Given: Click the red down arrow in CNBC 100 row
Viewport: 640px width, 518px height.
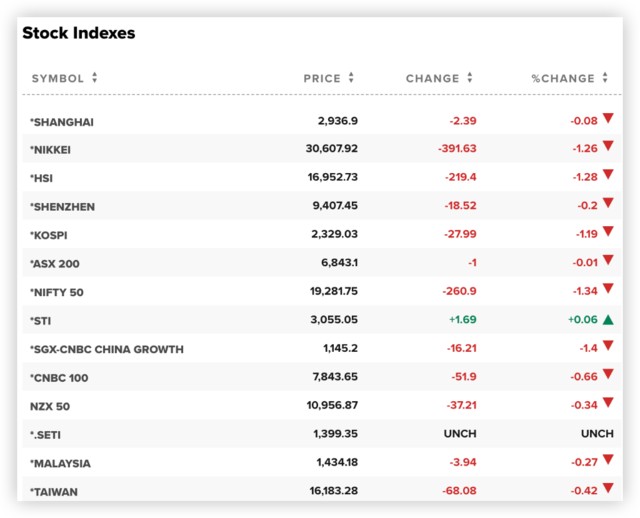Looking at the screenshot, I should pyautogui.click(x=607, y=377).
